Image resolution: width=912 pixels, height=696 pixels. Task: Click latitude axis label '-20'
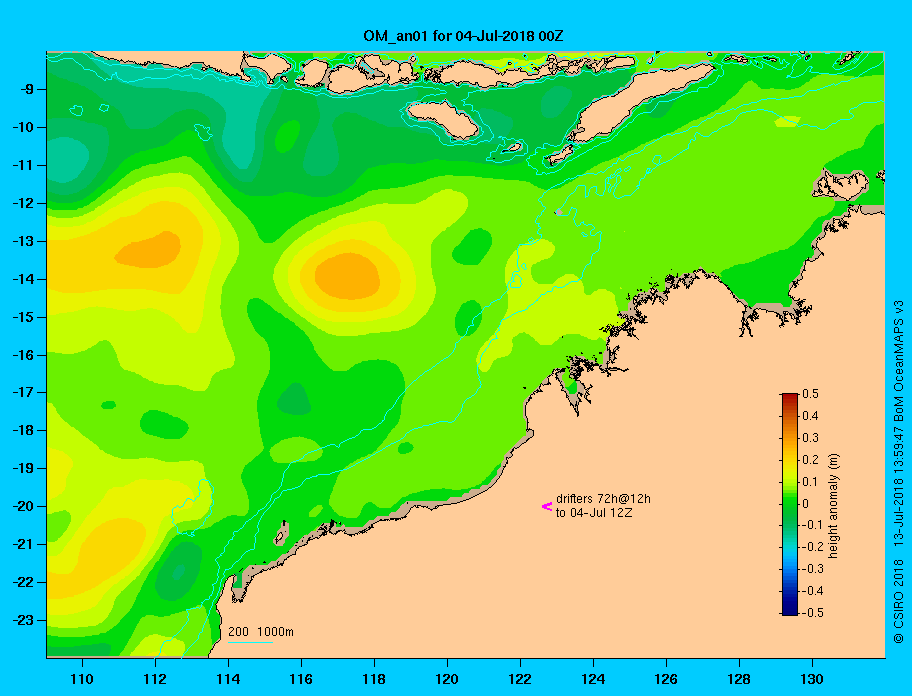pyautogui.click(x=23, y=506)
